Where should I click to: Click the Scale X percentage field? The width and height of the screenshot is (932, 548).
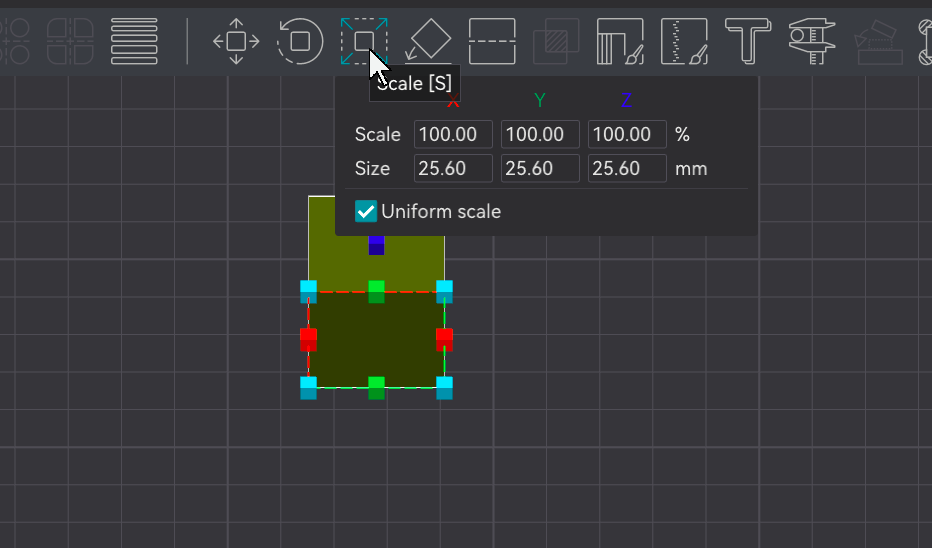point(453,134)
